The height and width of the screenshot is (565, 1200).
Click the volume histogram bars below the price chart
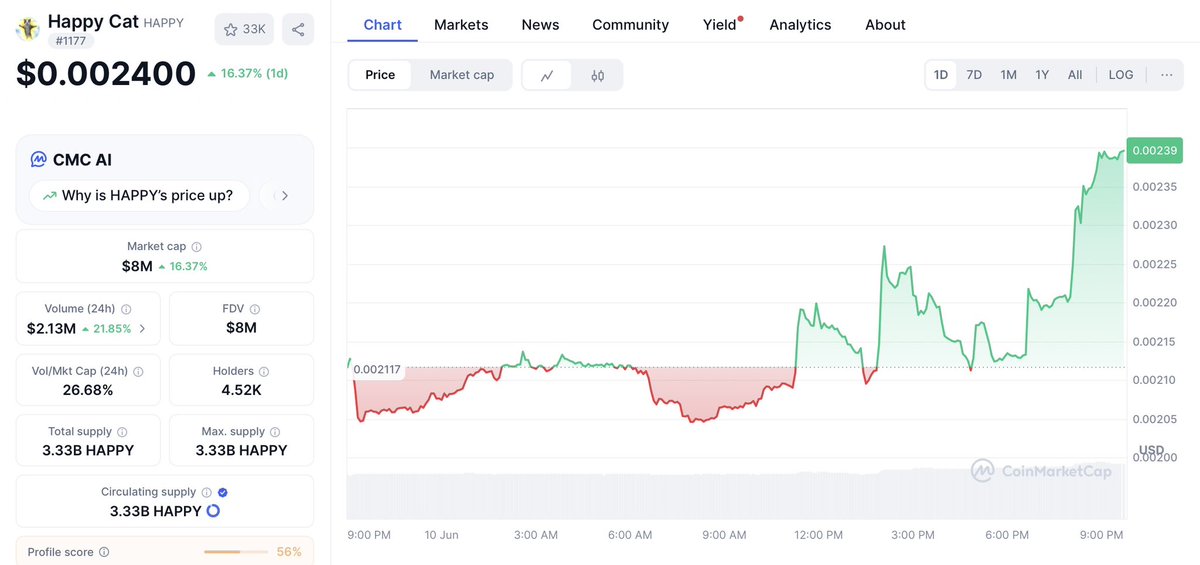735,496
